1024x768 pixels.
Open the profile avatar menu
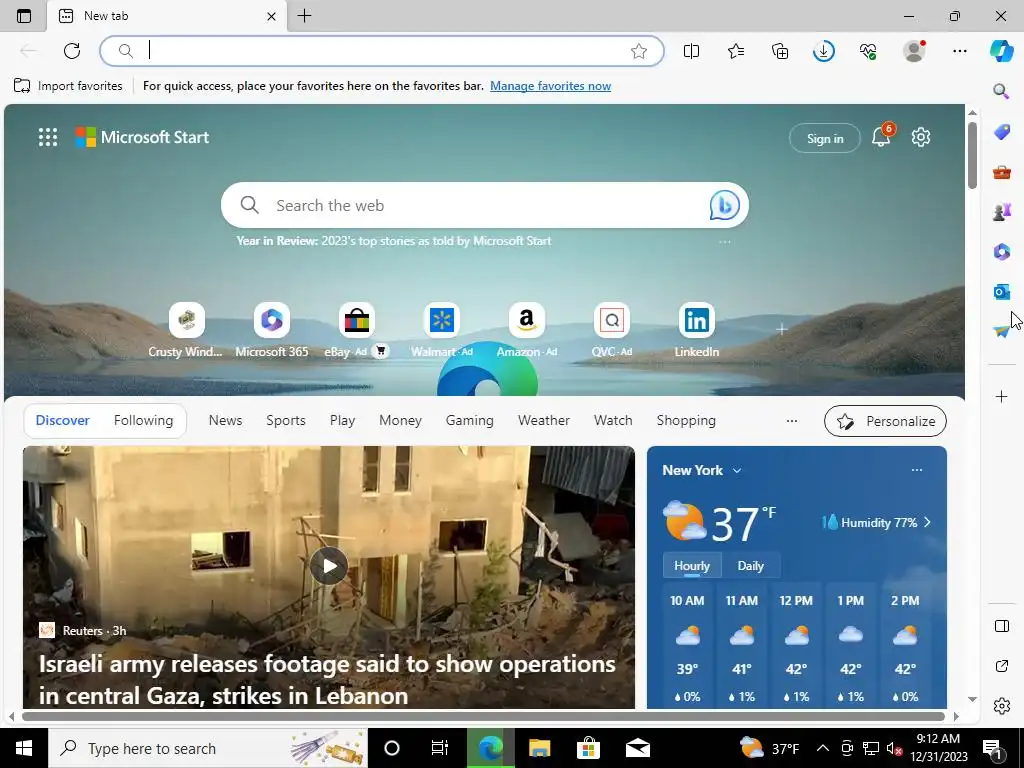point(914,51)
